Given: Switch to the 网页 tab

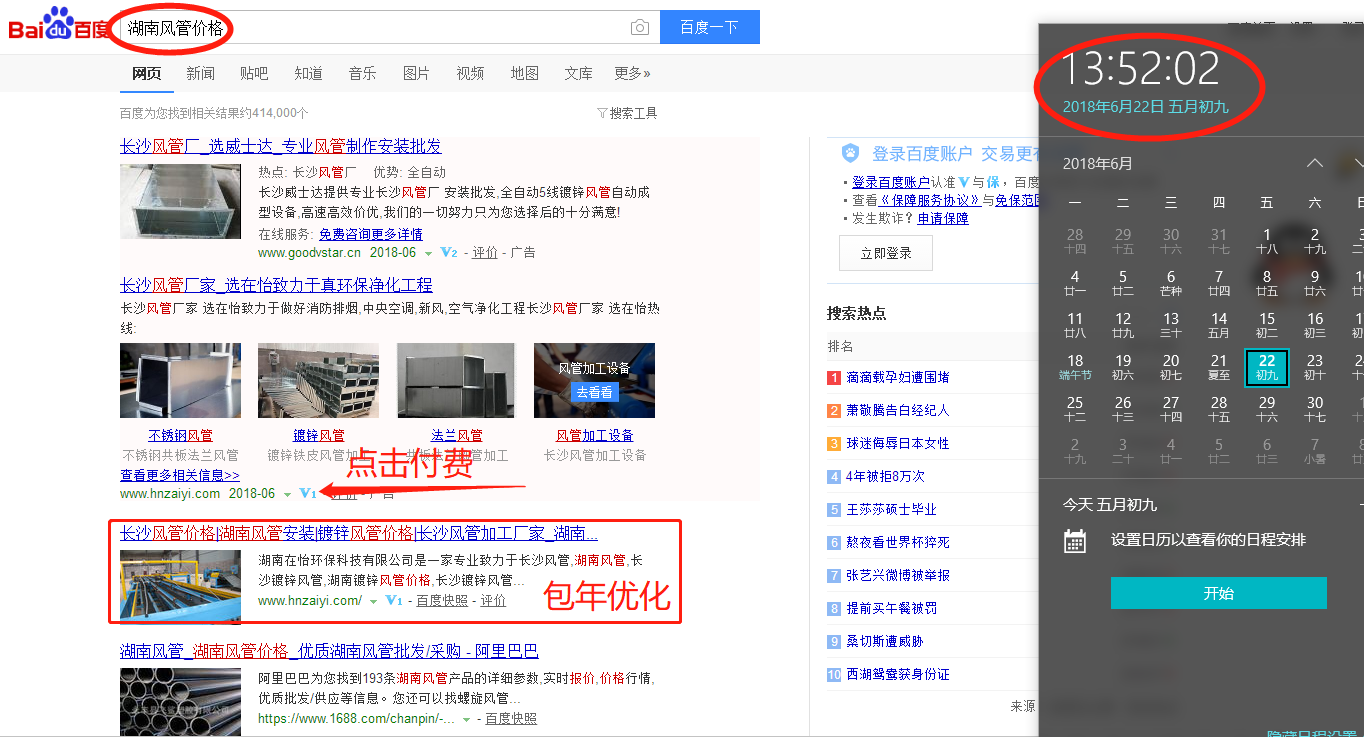Looking at the screenshot, I should [x=146, y=73].
